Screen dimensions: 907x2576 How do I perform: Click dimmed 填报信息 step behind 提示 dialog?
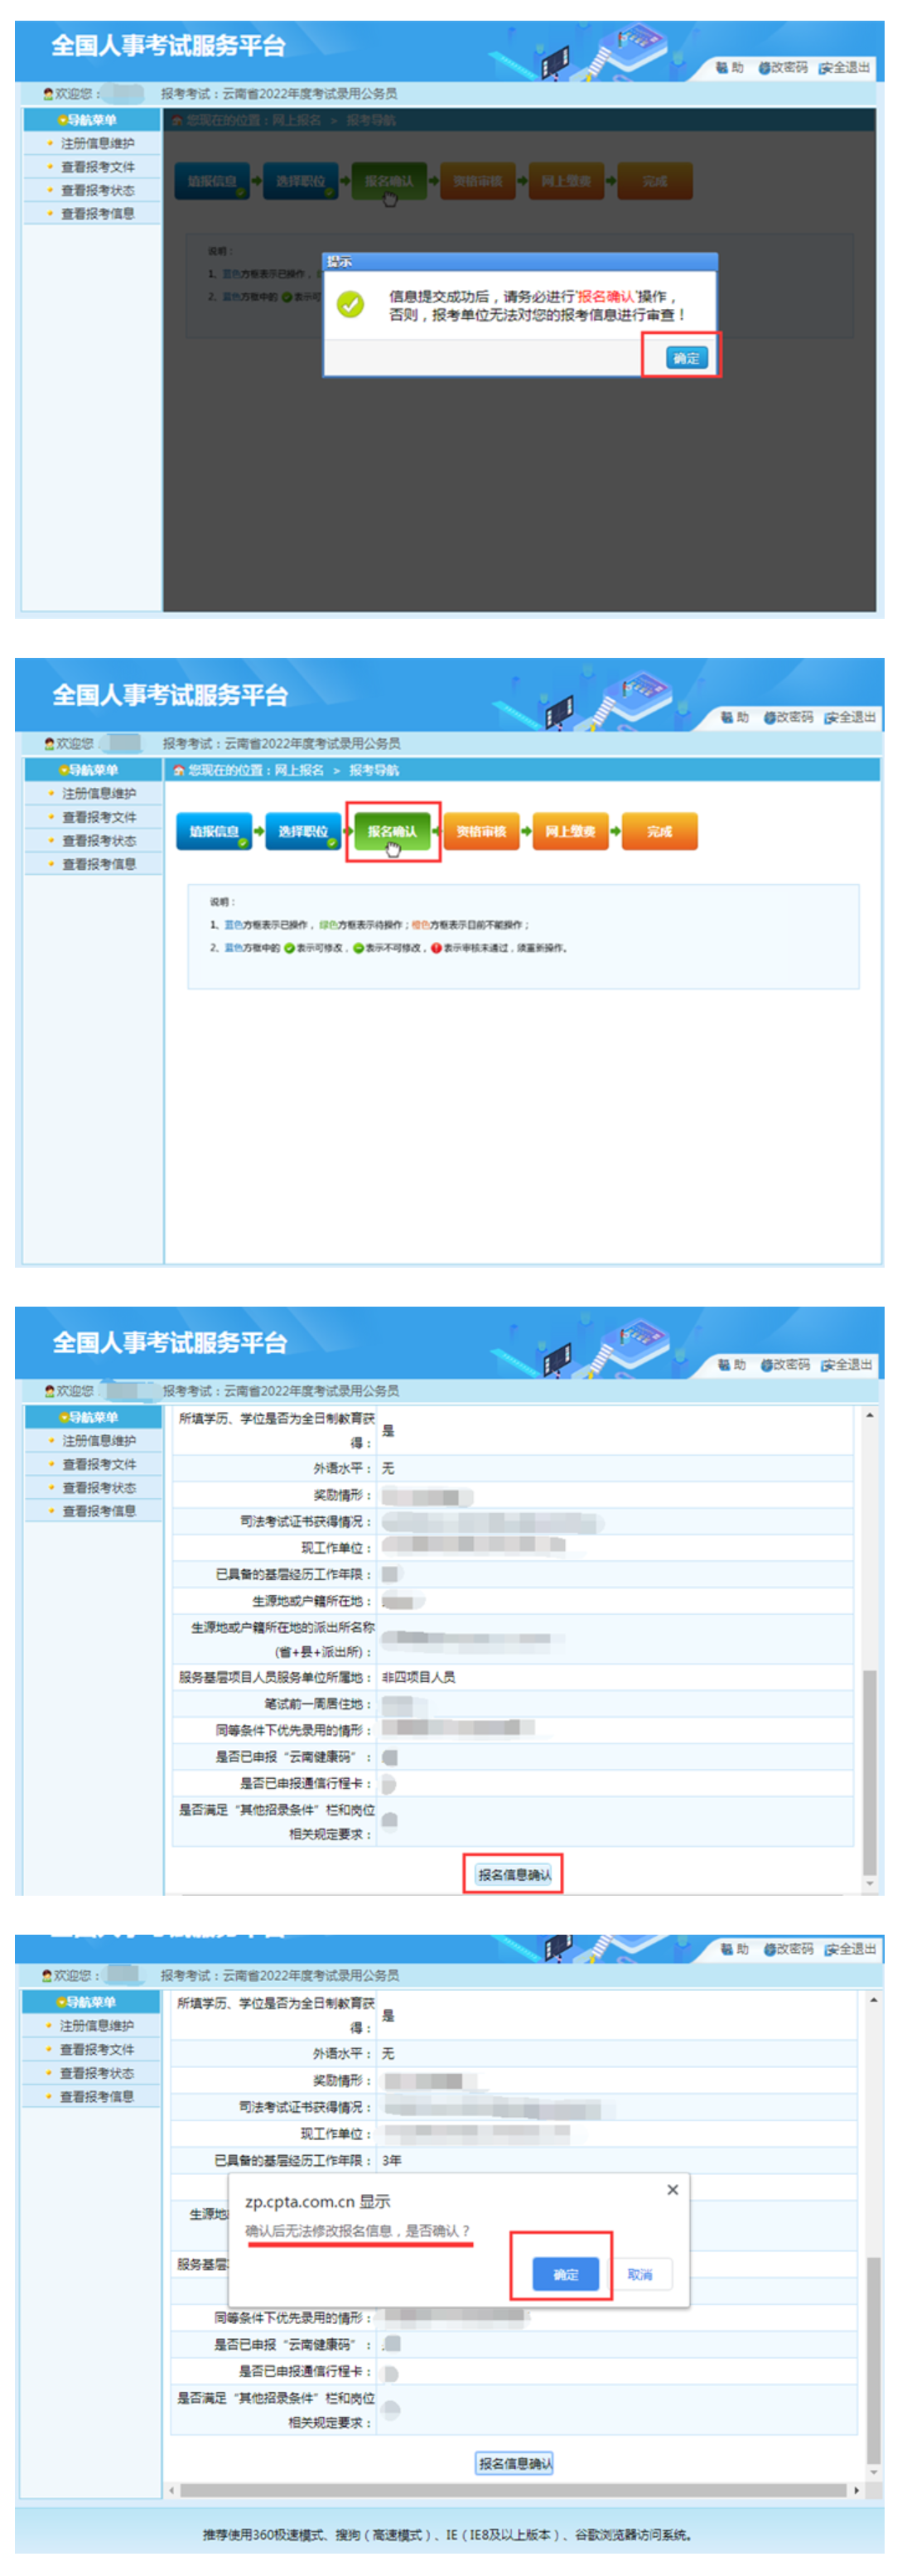pos(212,181)
